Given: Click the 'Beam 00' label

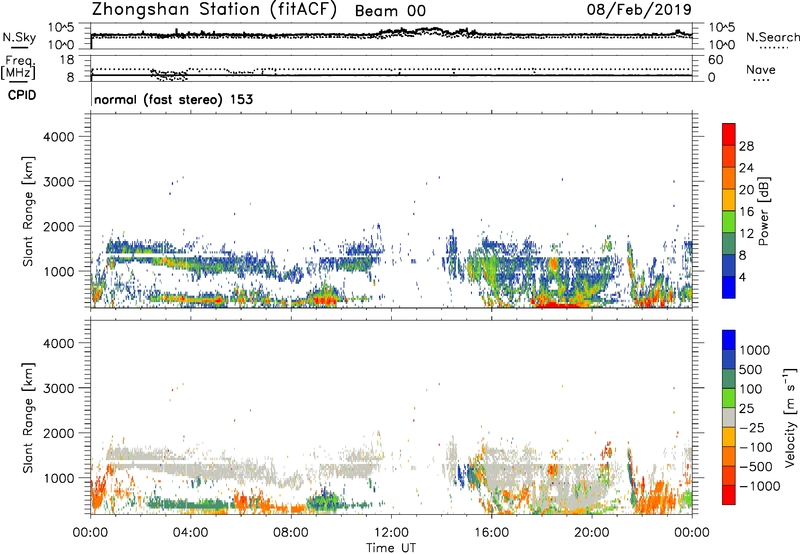Looking at the screenshot, I should [390, 11].
